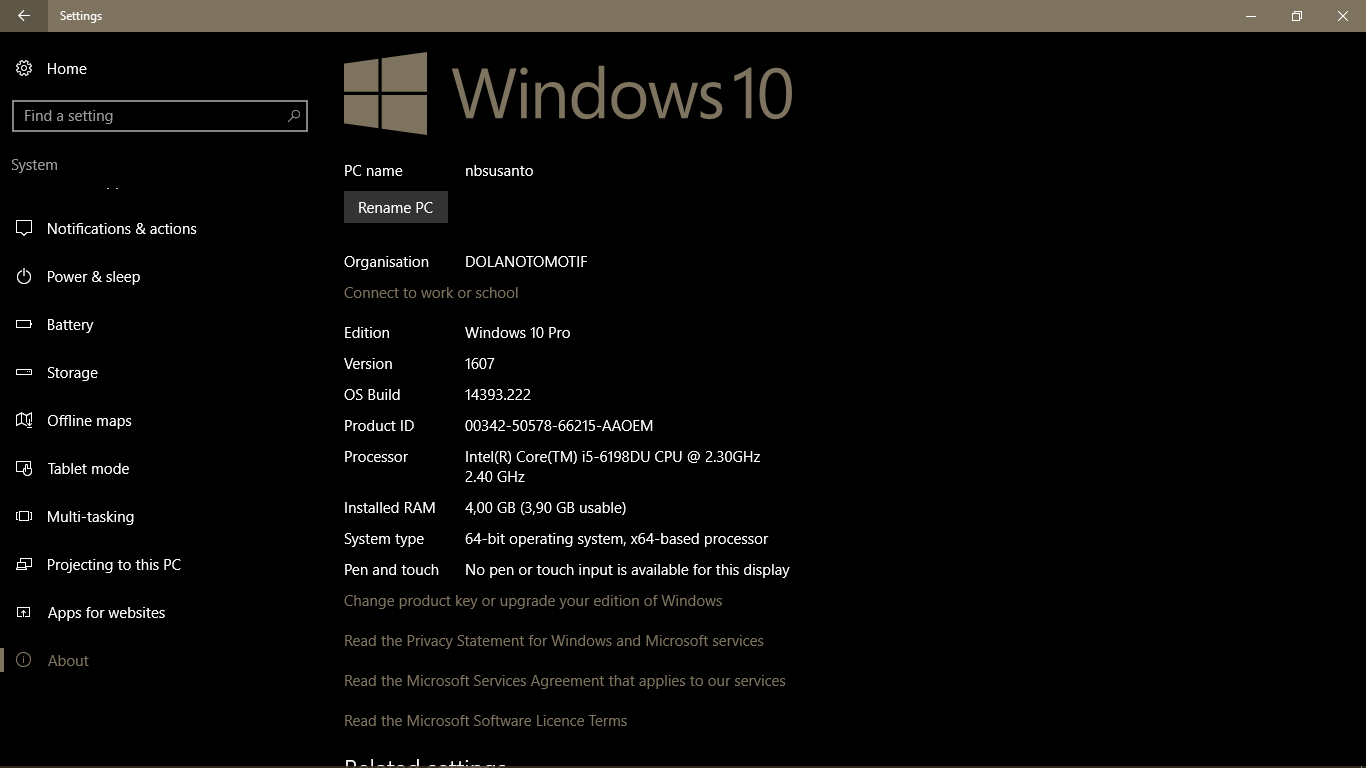The height and width of the screenshot is (768, 1366).
Task: Click Change product key or upgrade link
Action: coord(532,601)
